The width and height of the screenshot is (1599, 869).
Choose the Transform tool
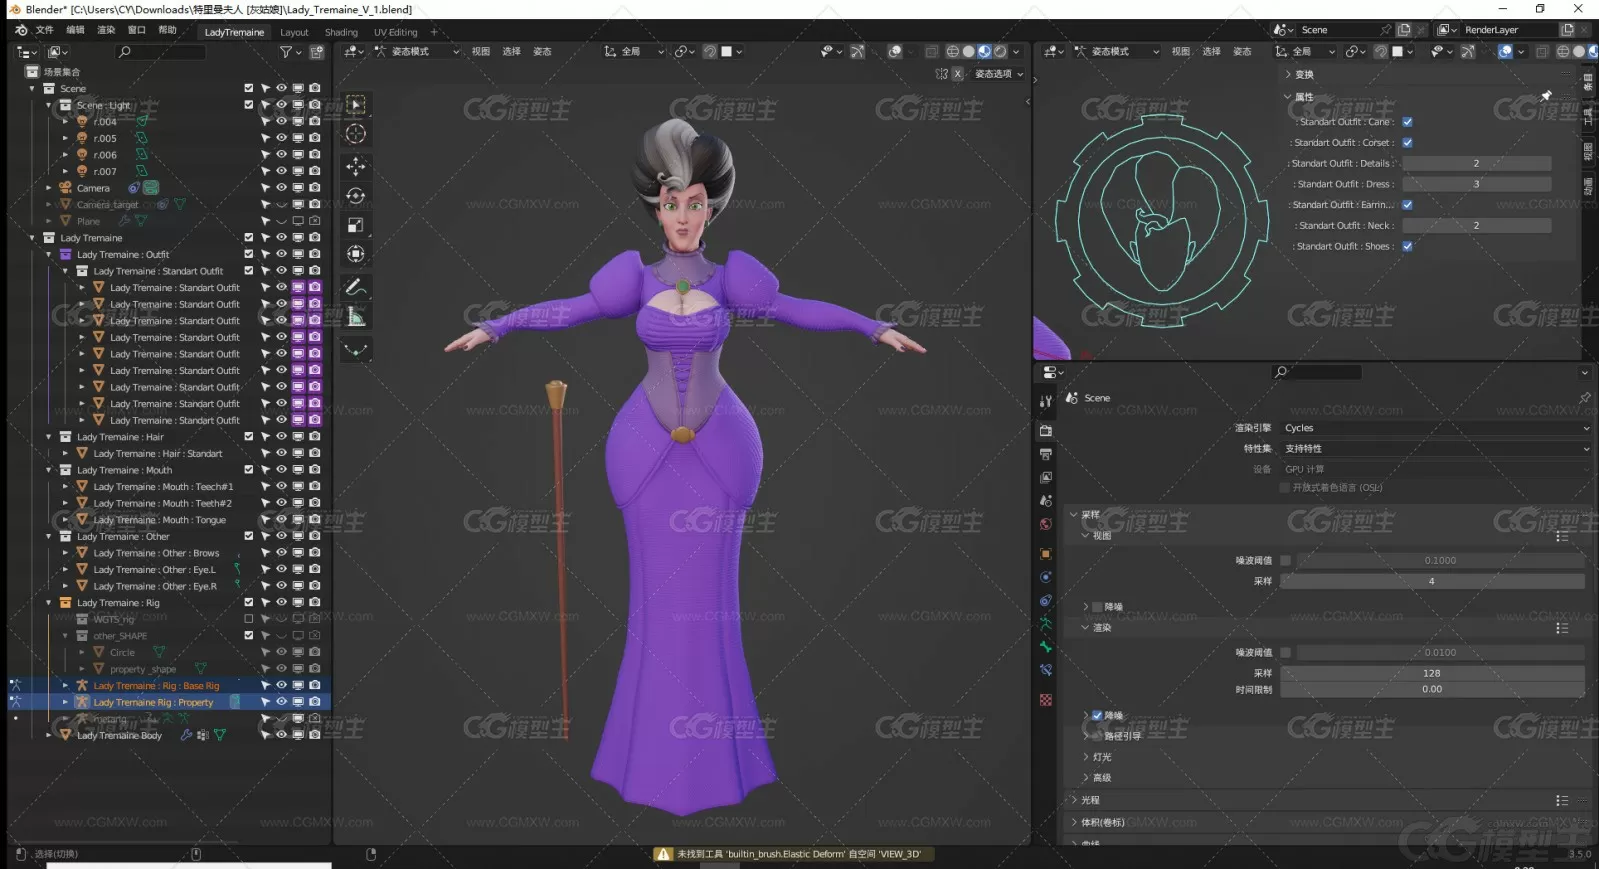click(x=356, y=254)
